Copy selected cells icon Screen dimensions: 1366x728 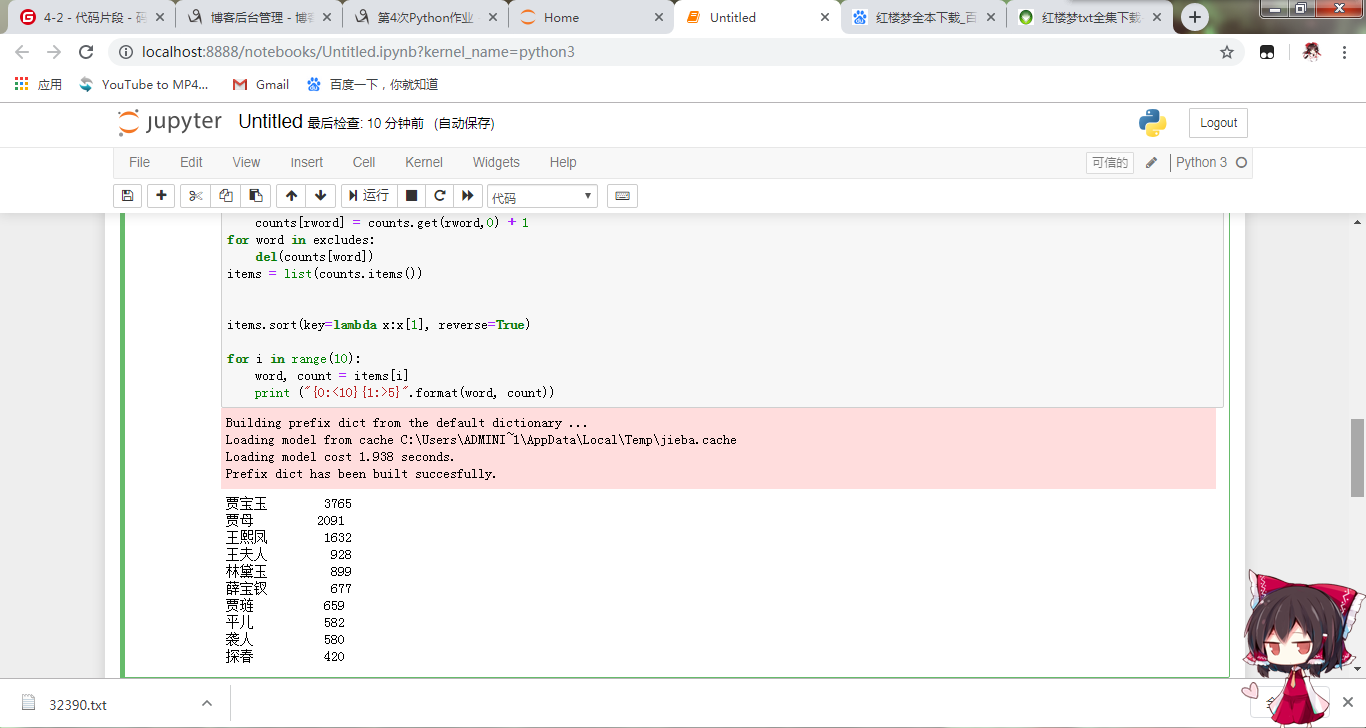226,196
